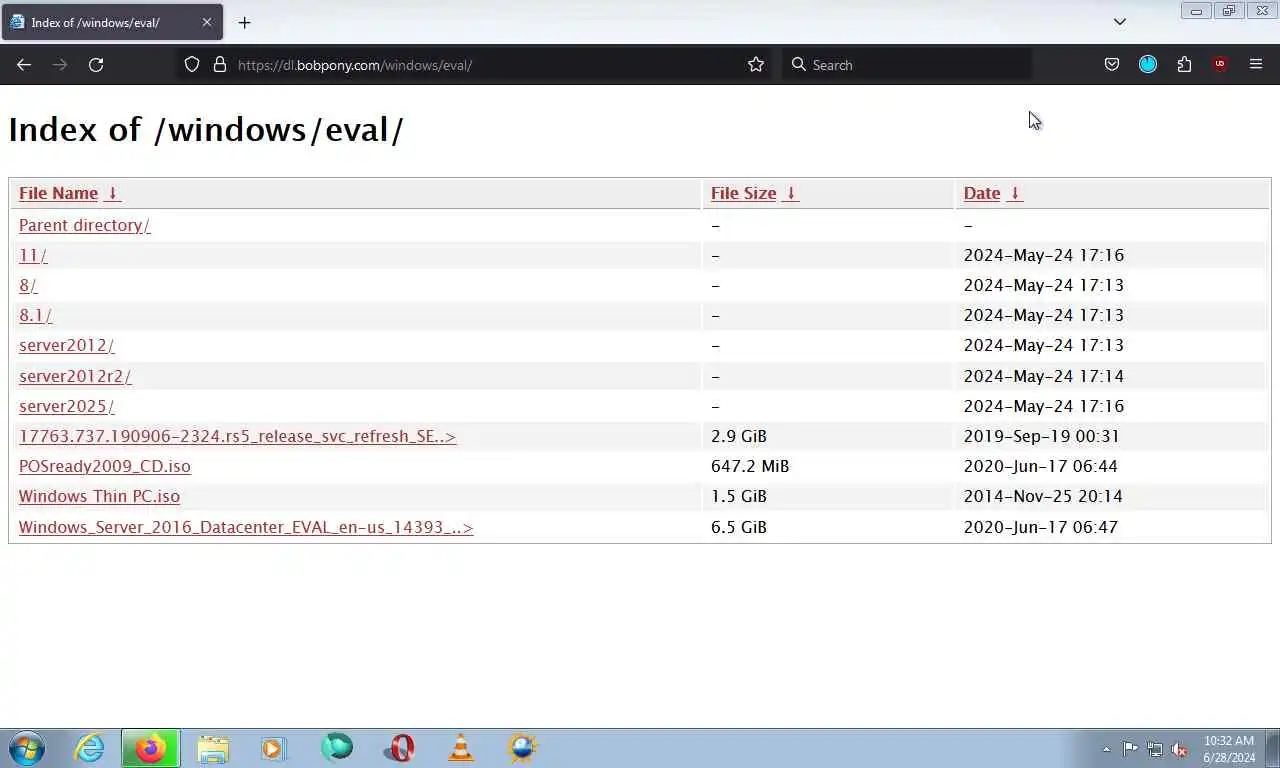Open the 8.1/ folder

(35, 315)
